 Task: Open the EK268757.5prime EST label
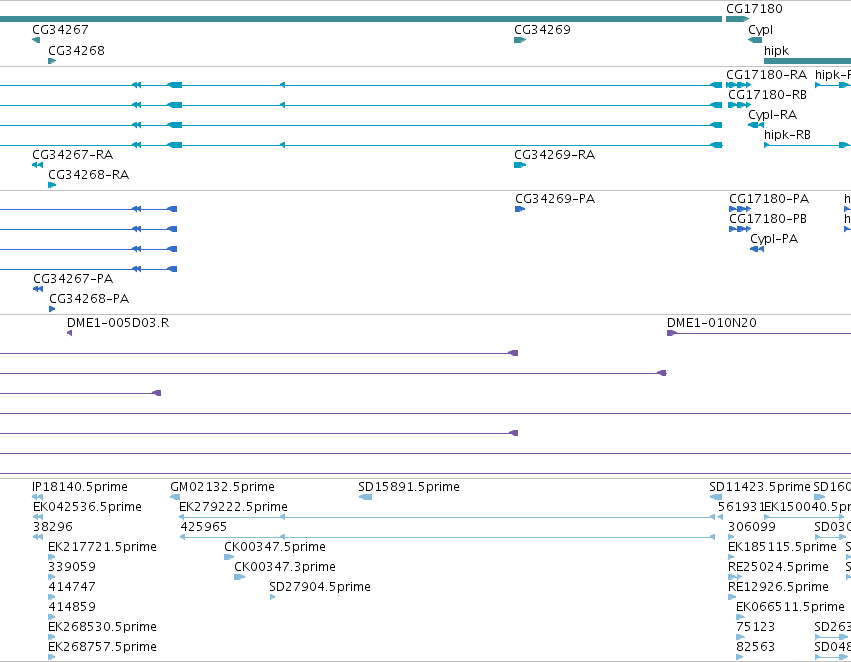102,647
